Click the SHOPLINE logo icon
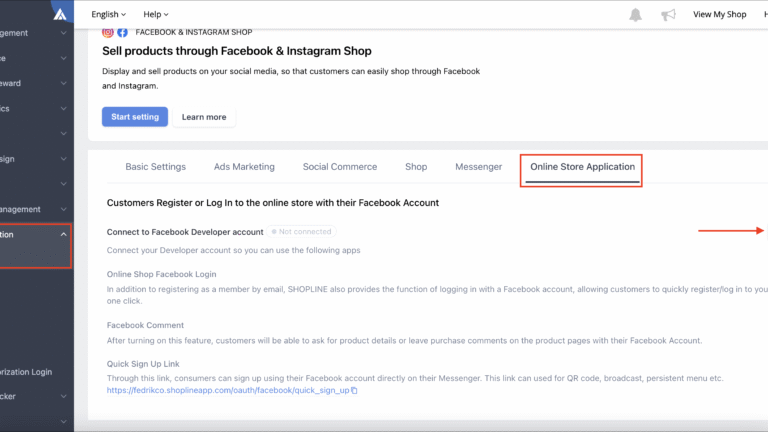This screenshot has width=768, height=432. point(60,14)
